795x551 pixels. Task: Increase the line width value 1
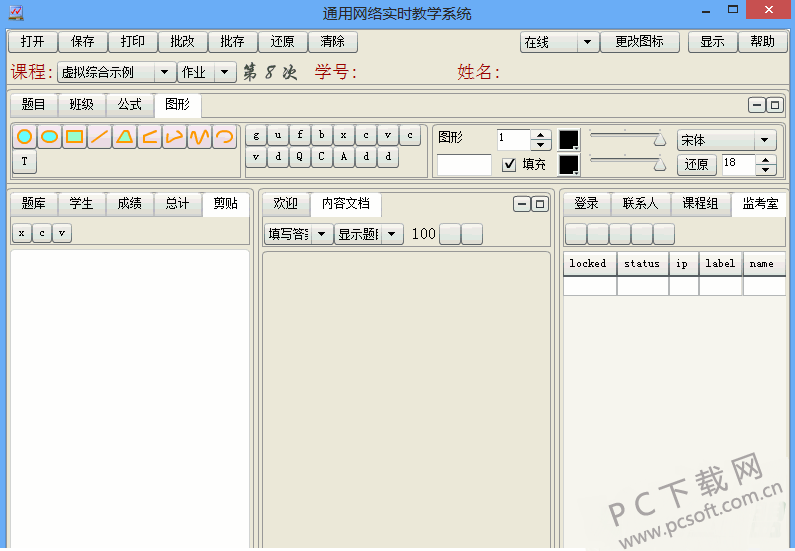[x=541, y=135]
